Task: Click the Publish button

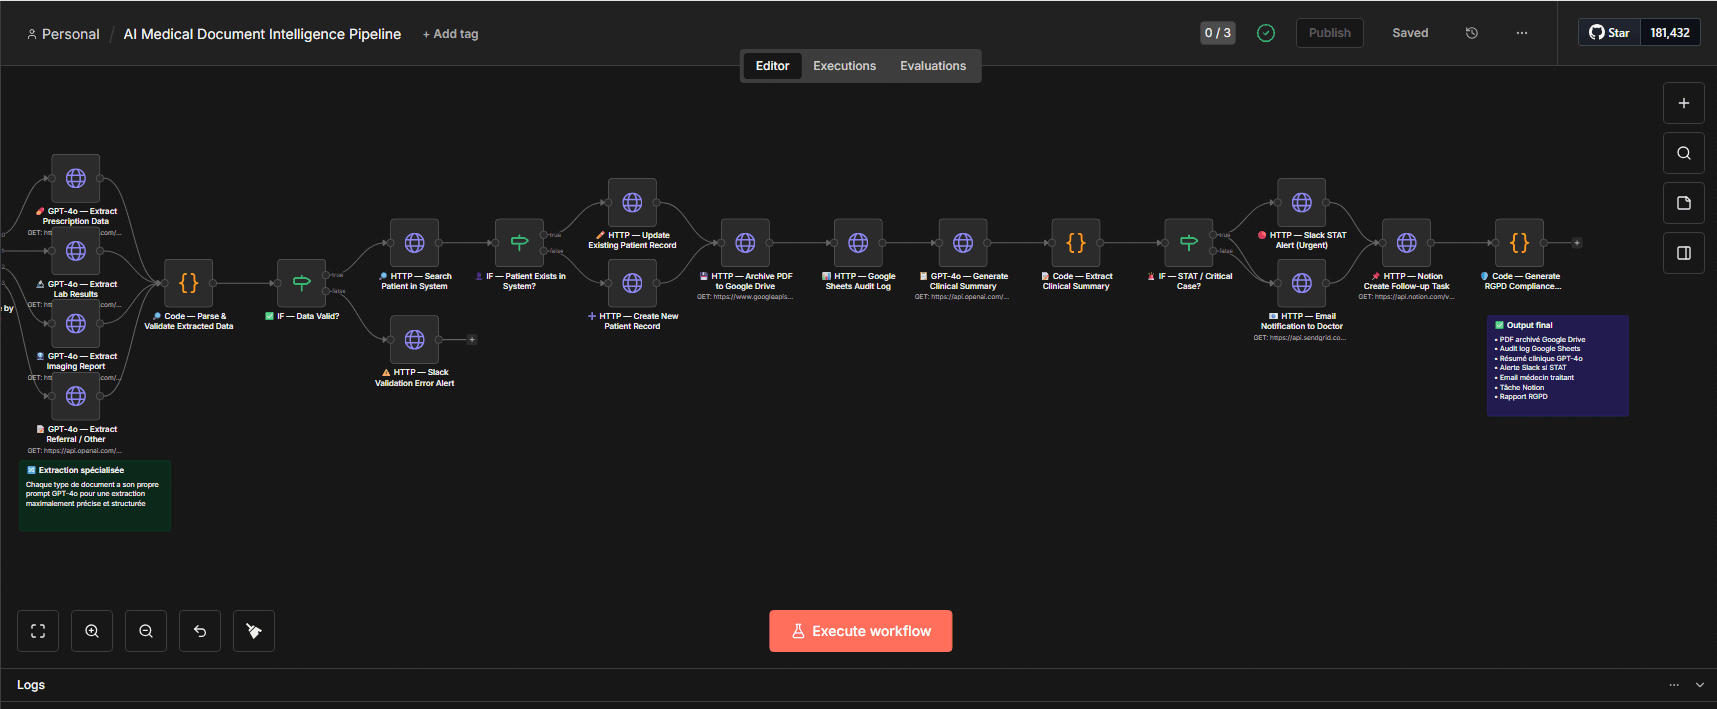Action: 1330,33
